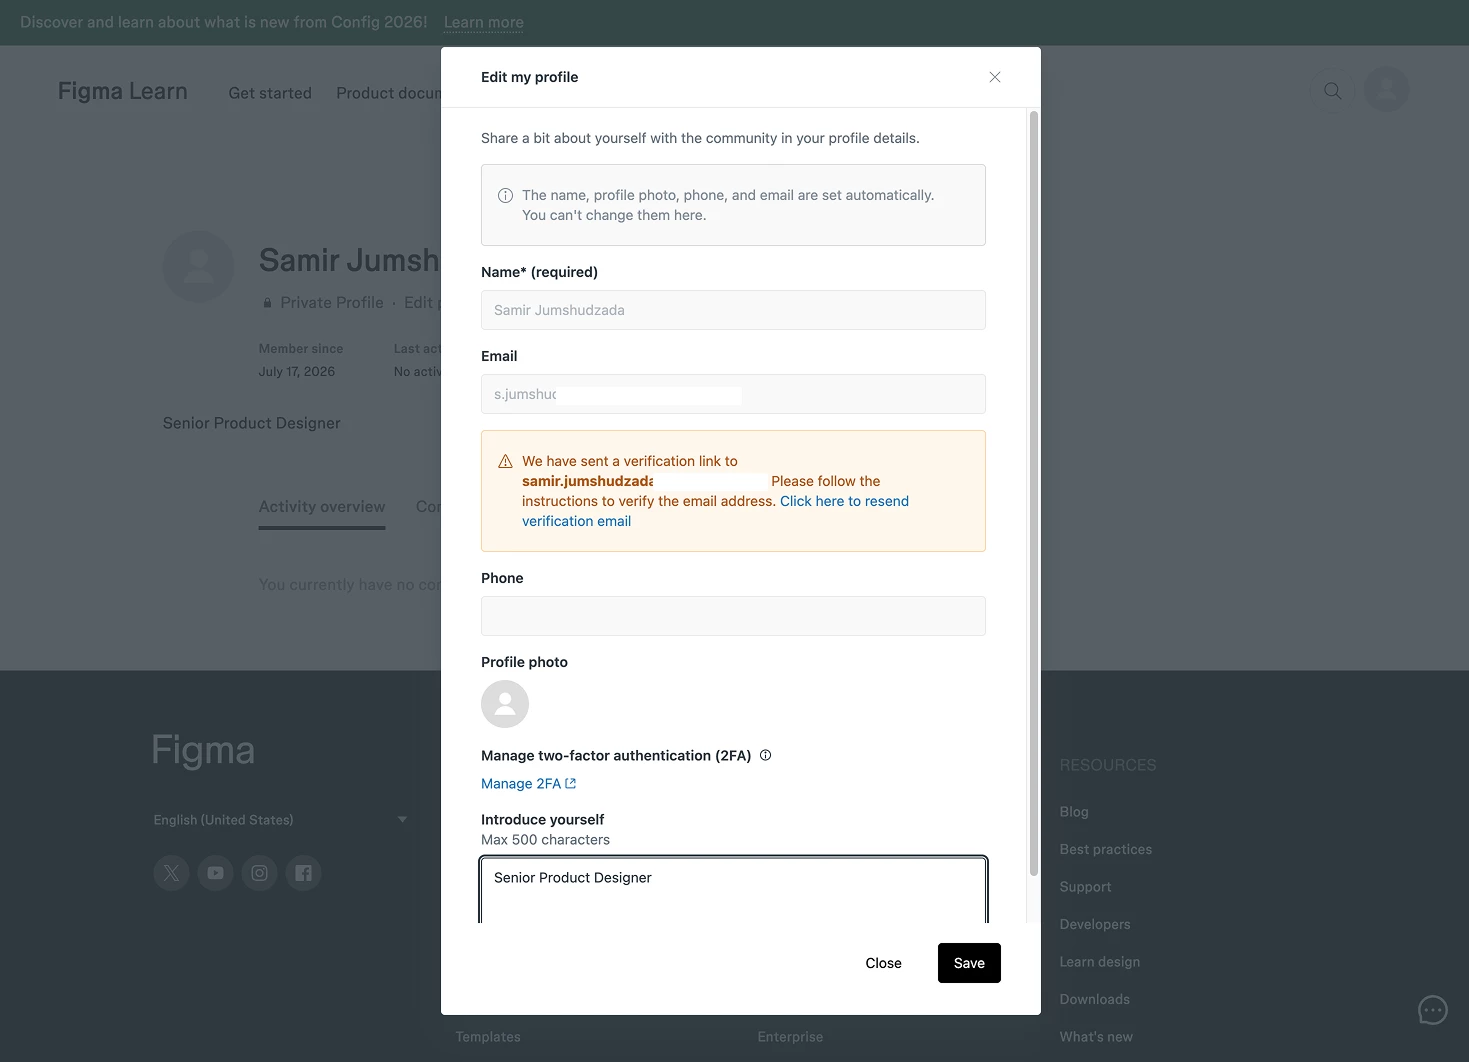Click here to resend verification email

(x=715, y=511)
